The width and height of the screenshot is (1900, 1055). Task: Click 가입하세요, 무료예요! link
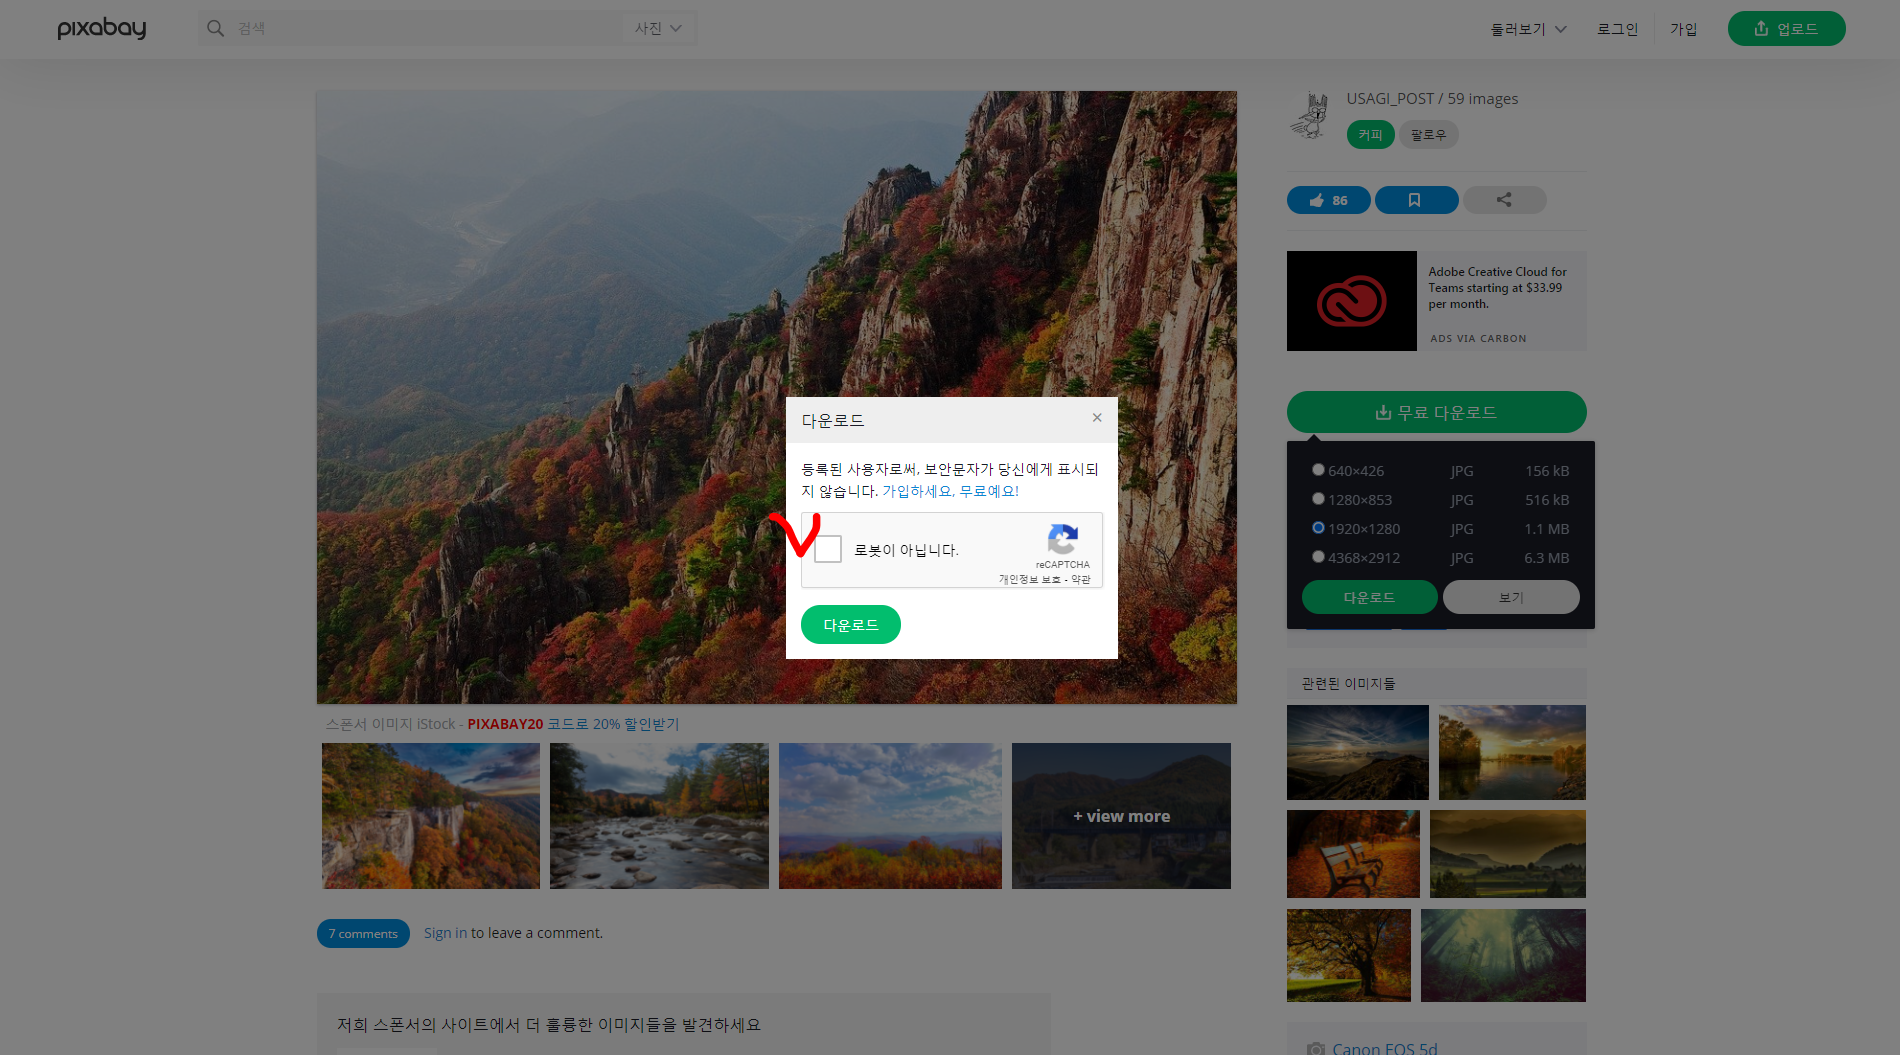point(950,491)
